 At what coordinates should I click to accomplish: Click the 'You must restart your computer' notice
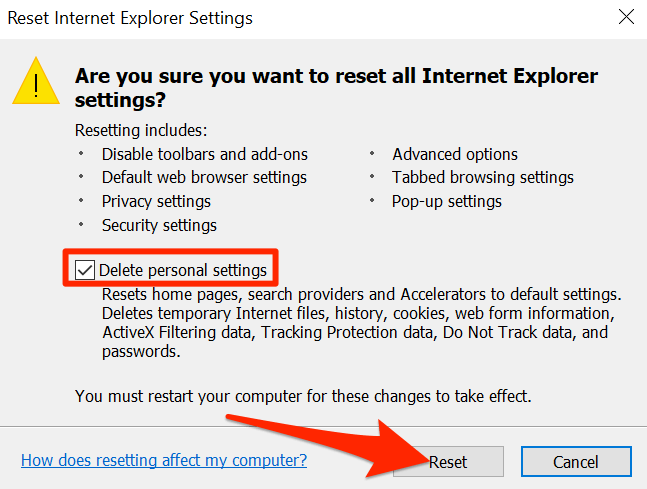(x=302, y=396)
